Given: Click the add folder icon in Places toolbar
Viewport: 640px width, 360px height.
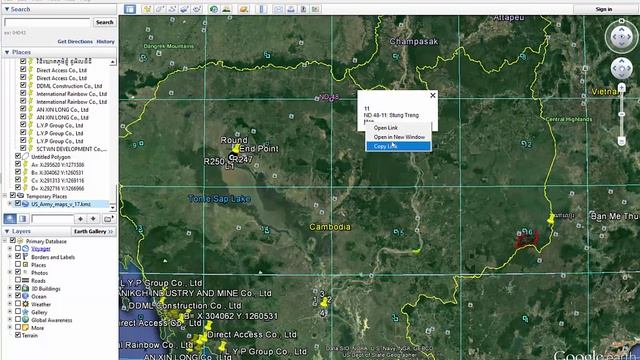Looking at the screenshot, I should [108, 219].
